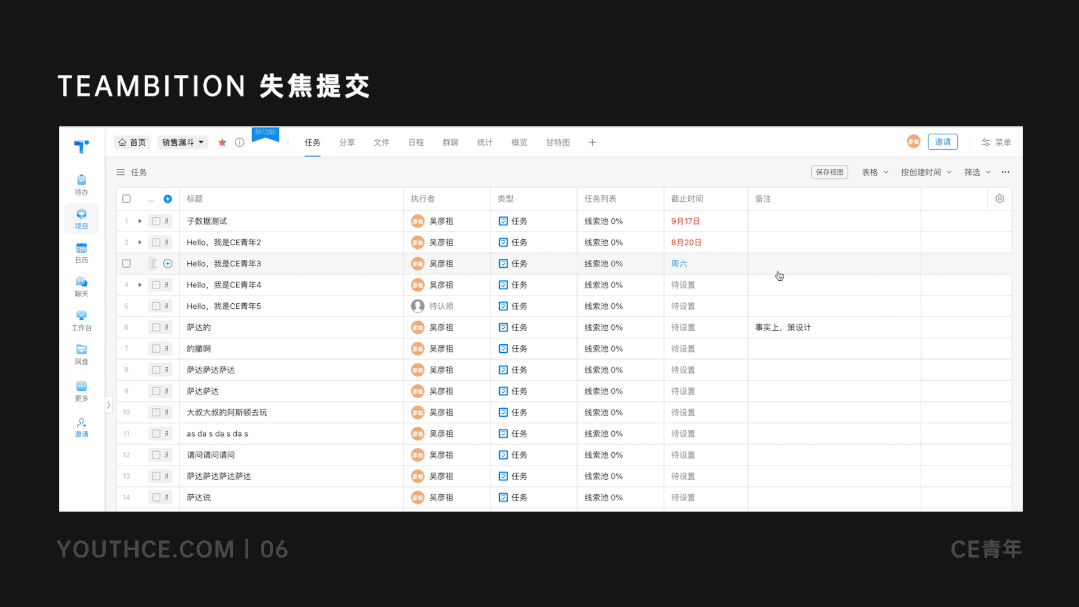The image size is (1079, 607).
Task: Expand subtasks of Hello CE青年2 row
Action: [x=140, y=242]
